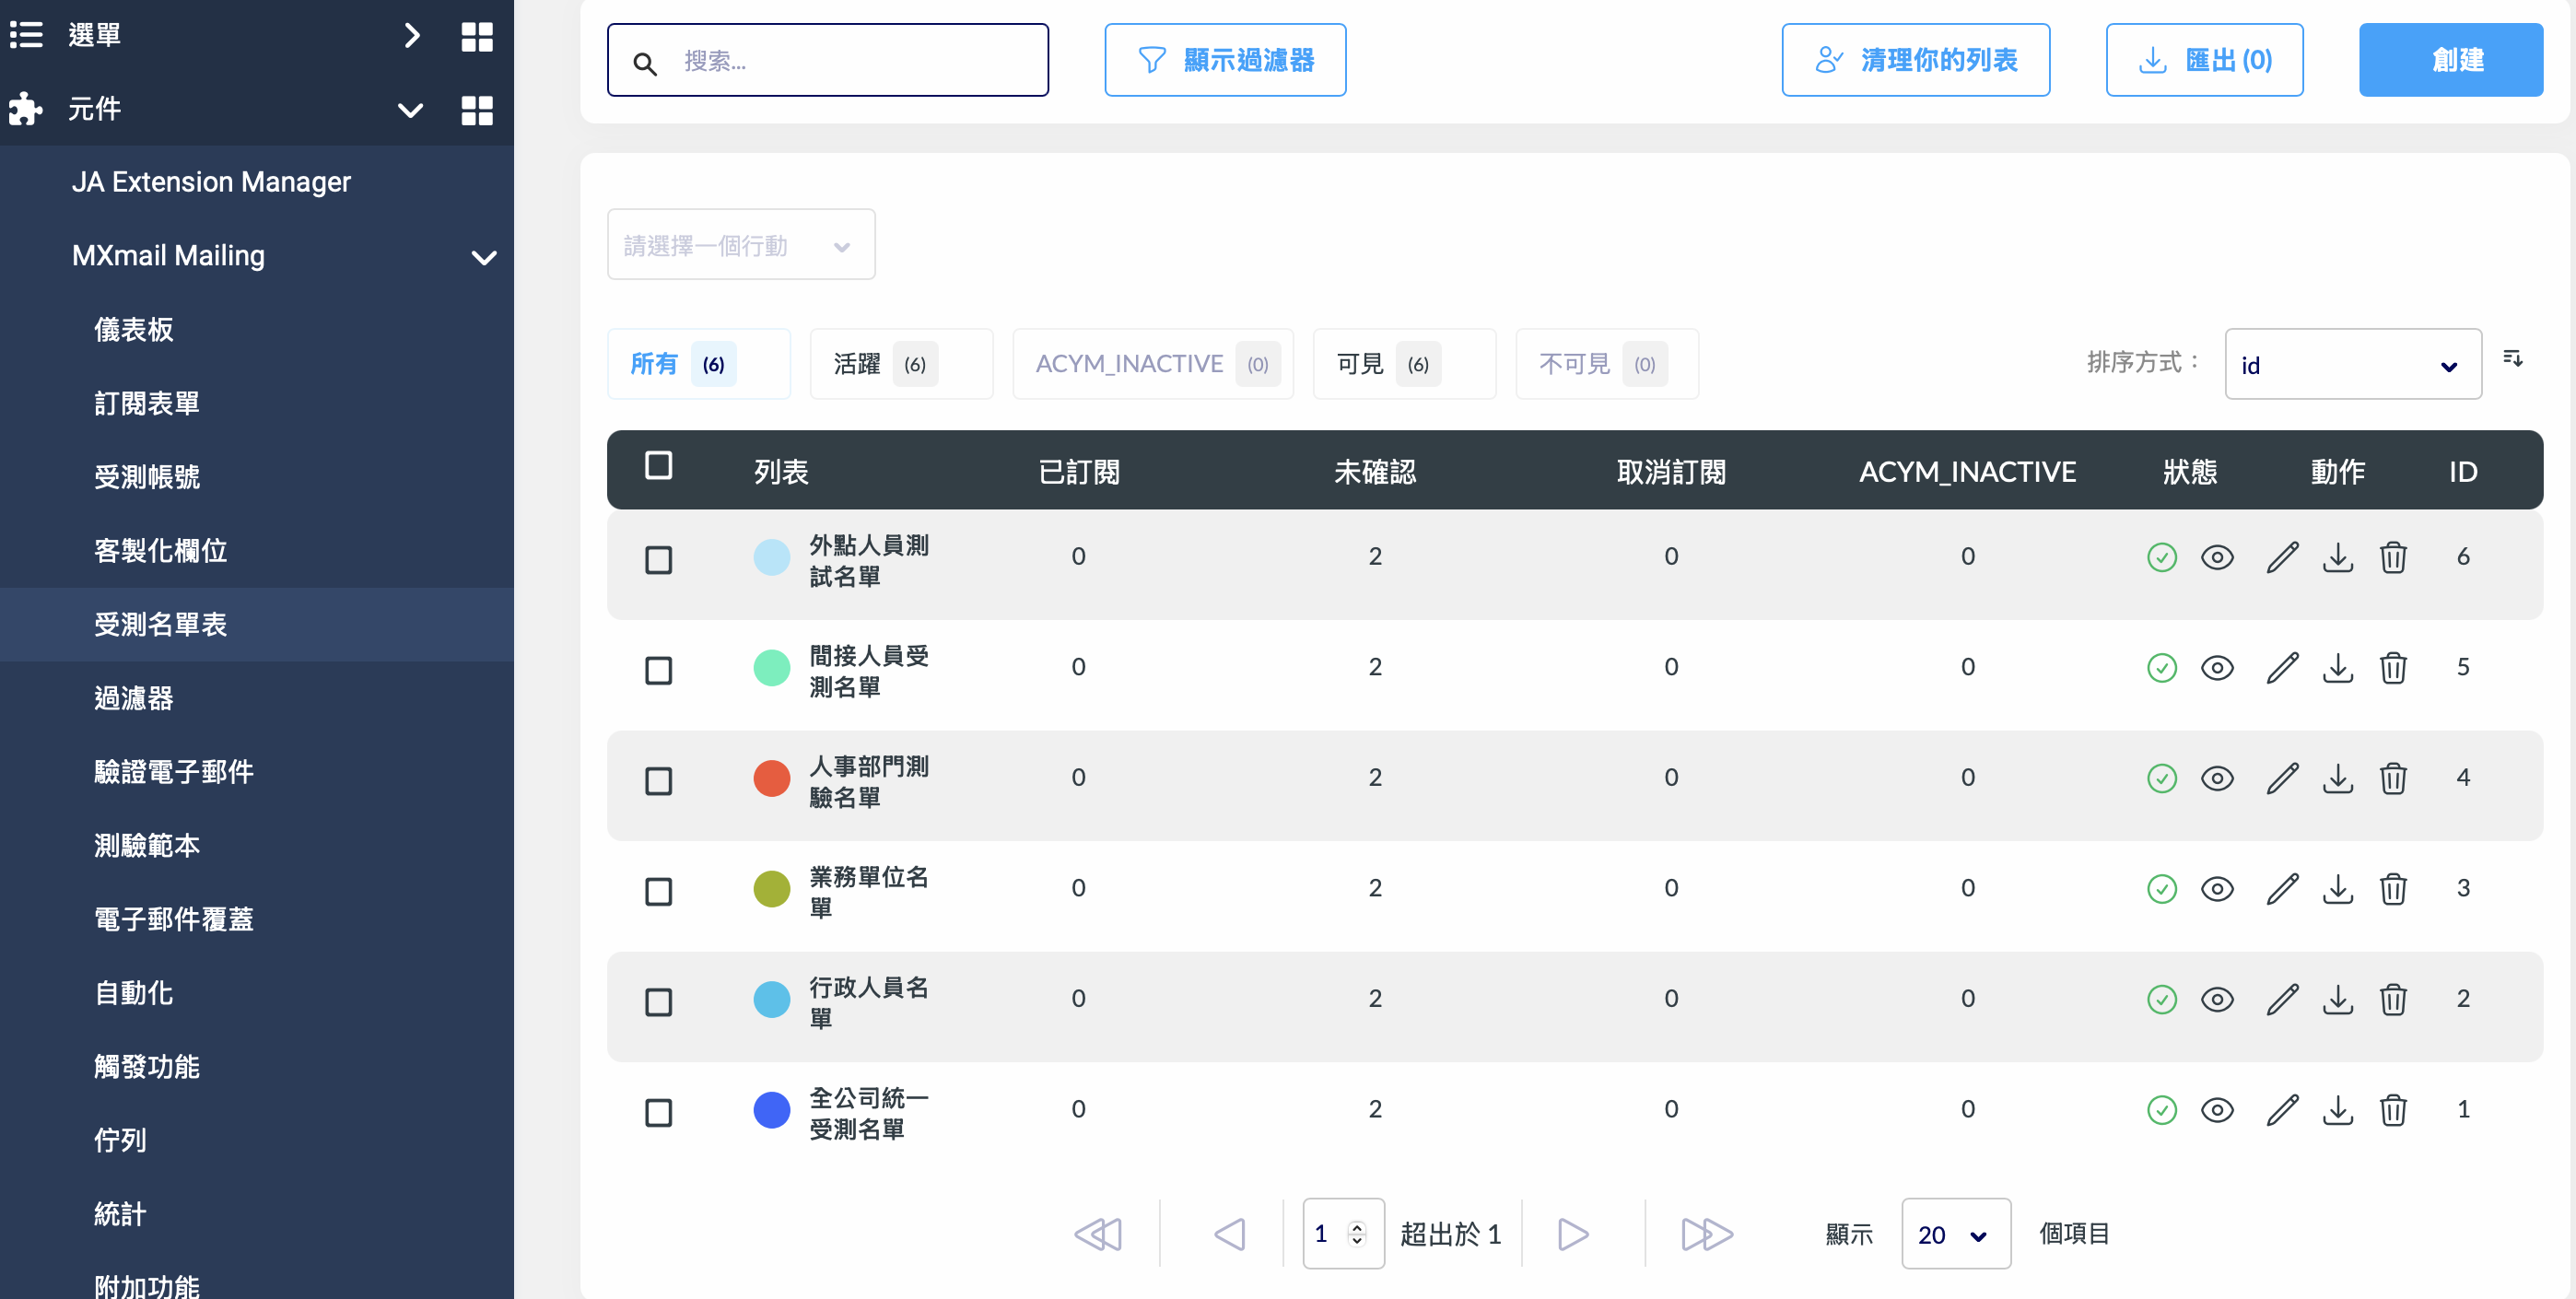2576x1299 pixels.
Task: Click the download icon for 人事部門測驗名單
Action: click(2337, 778)
